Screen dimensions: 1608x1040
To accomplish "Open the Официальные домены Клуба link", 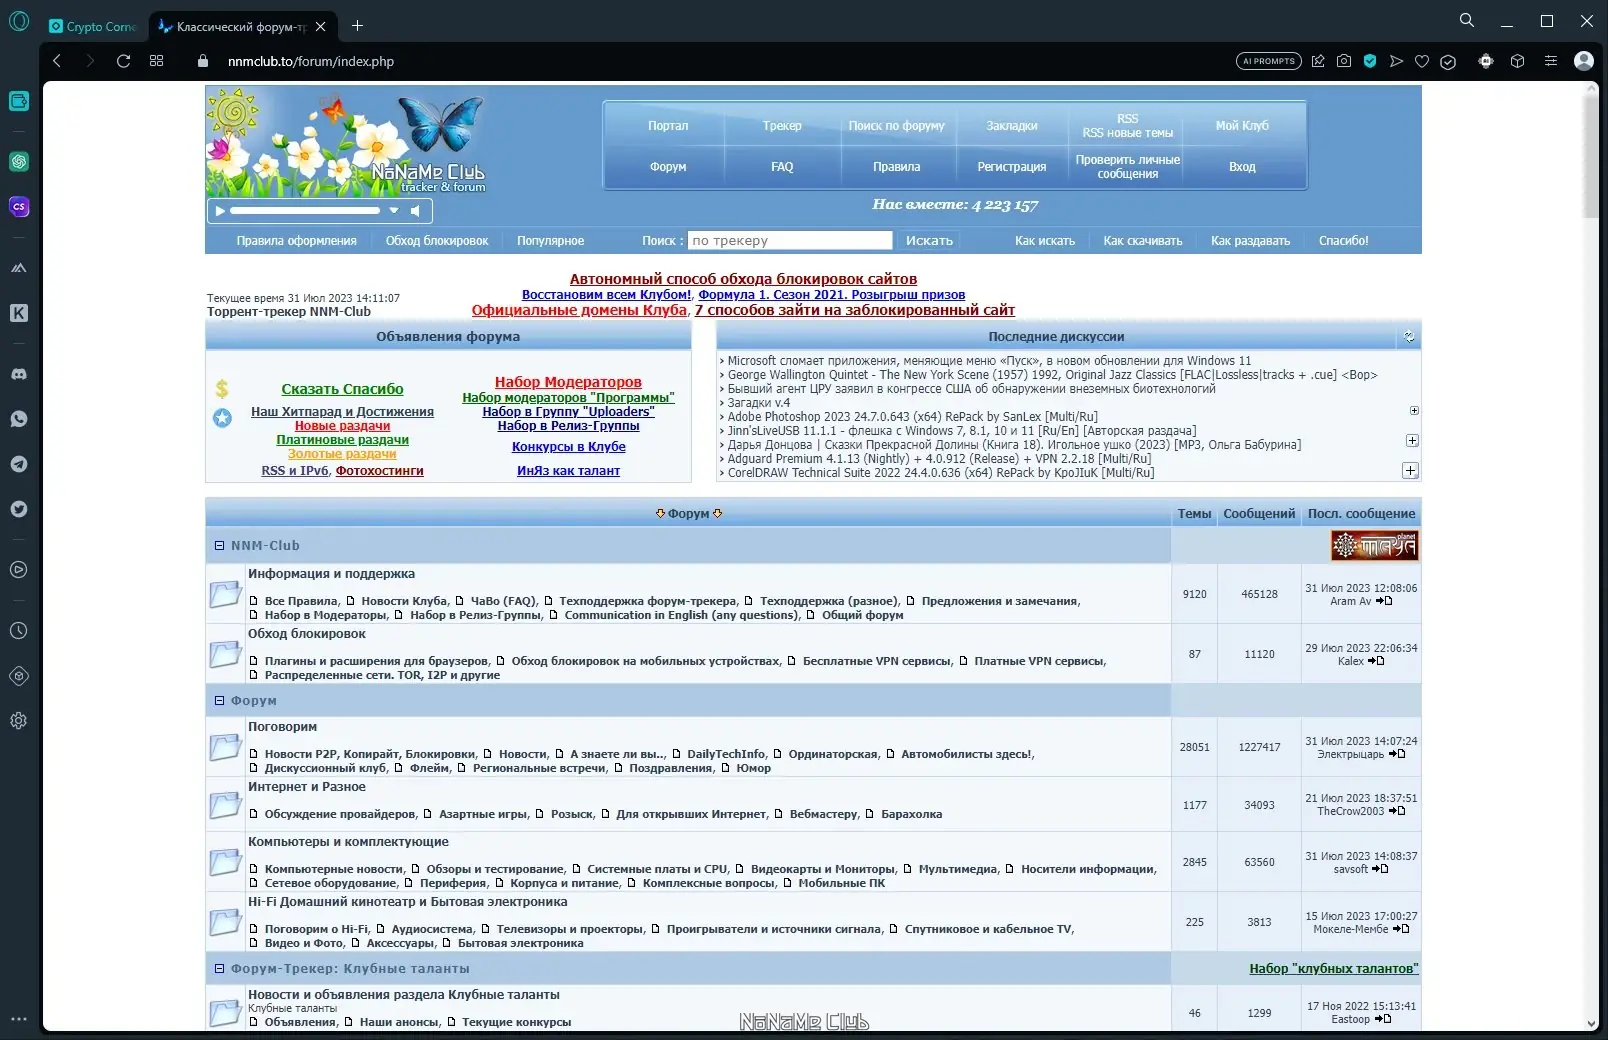I will [x=579, y=310].
